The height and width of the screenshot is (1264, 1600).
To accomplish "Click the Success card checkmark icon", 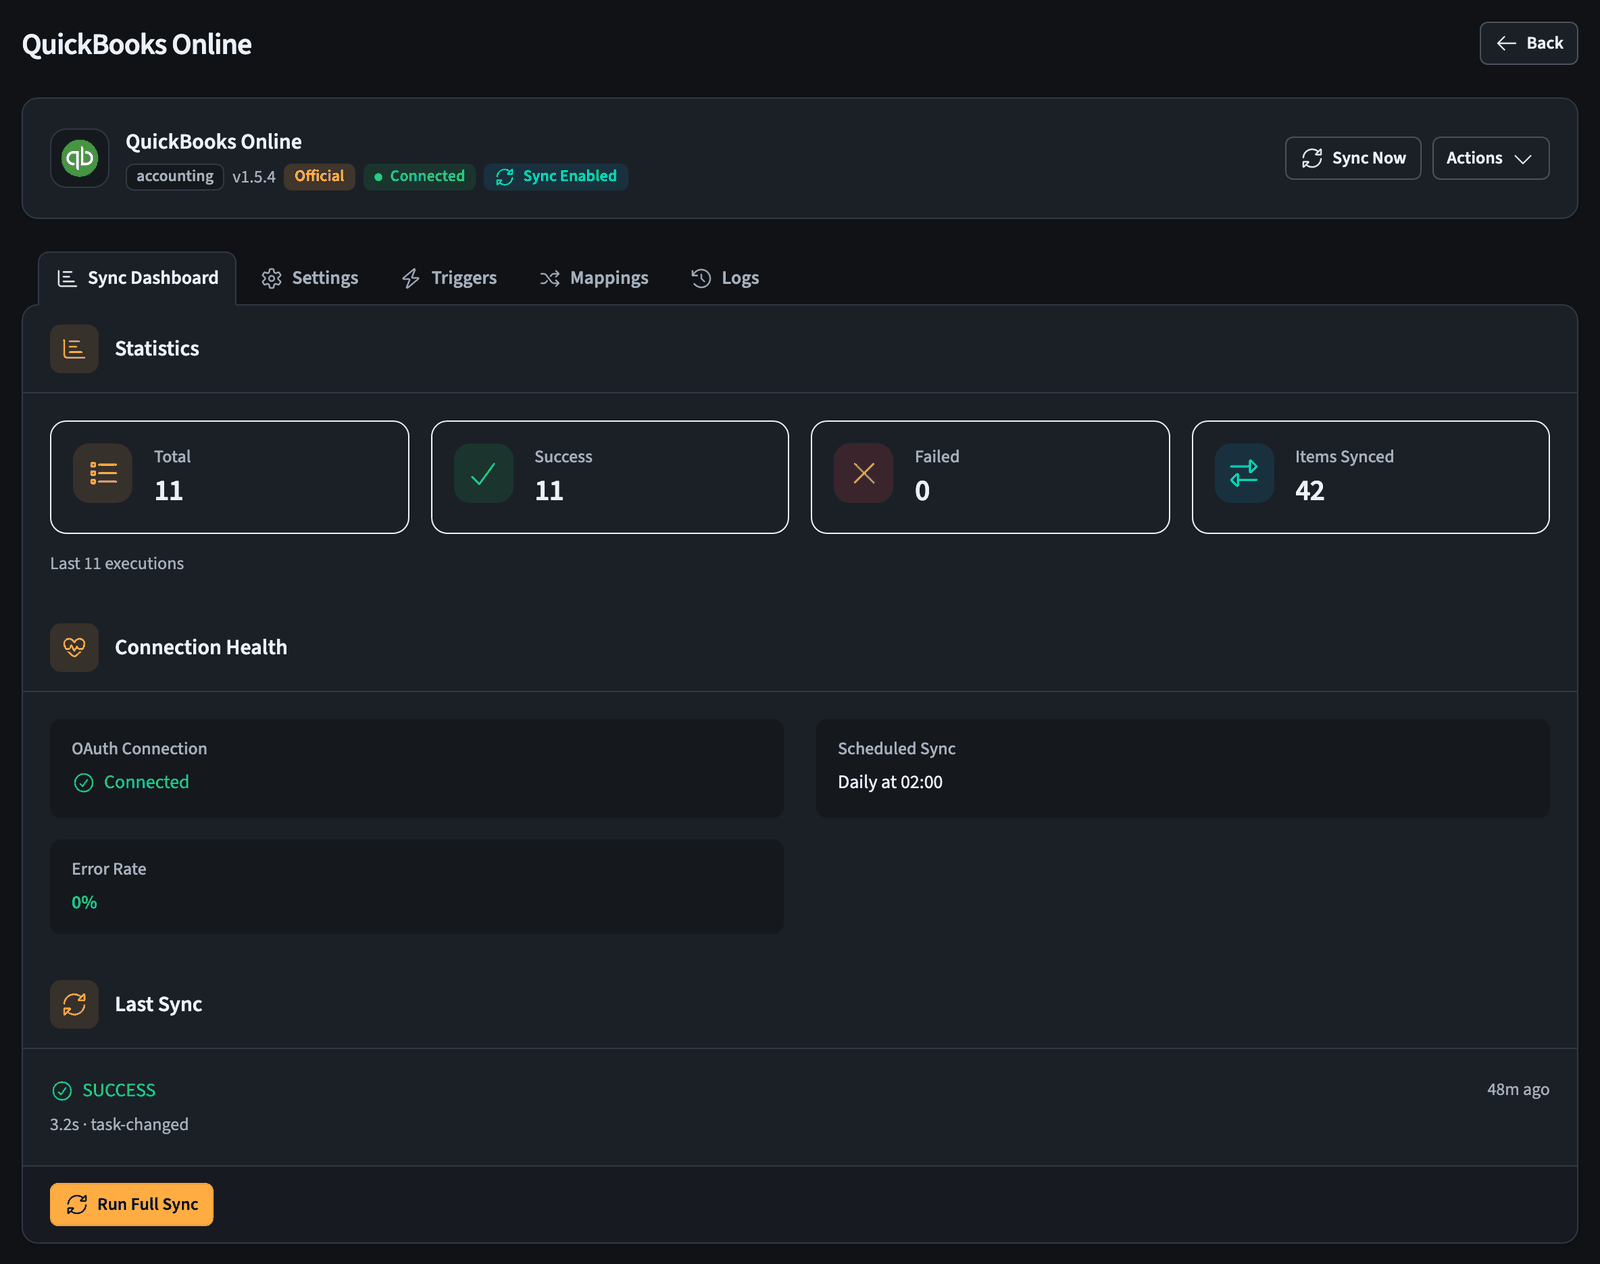I will (x=483, y=473).
